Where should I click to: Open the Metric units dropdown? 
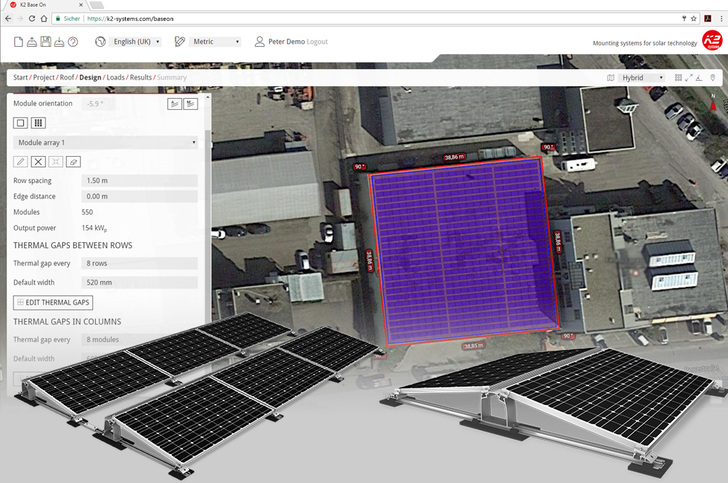pyautogui.click(x=215, y=42)
